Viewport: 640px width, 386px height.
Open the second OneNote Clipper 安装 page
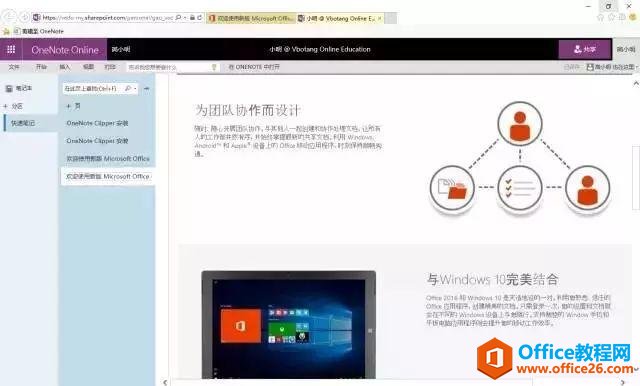(x=98, y=141)
